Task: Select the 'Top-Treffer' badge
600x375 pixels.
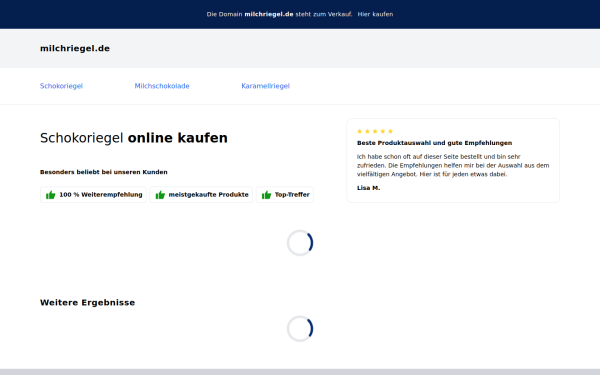Action: point(285,195)
